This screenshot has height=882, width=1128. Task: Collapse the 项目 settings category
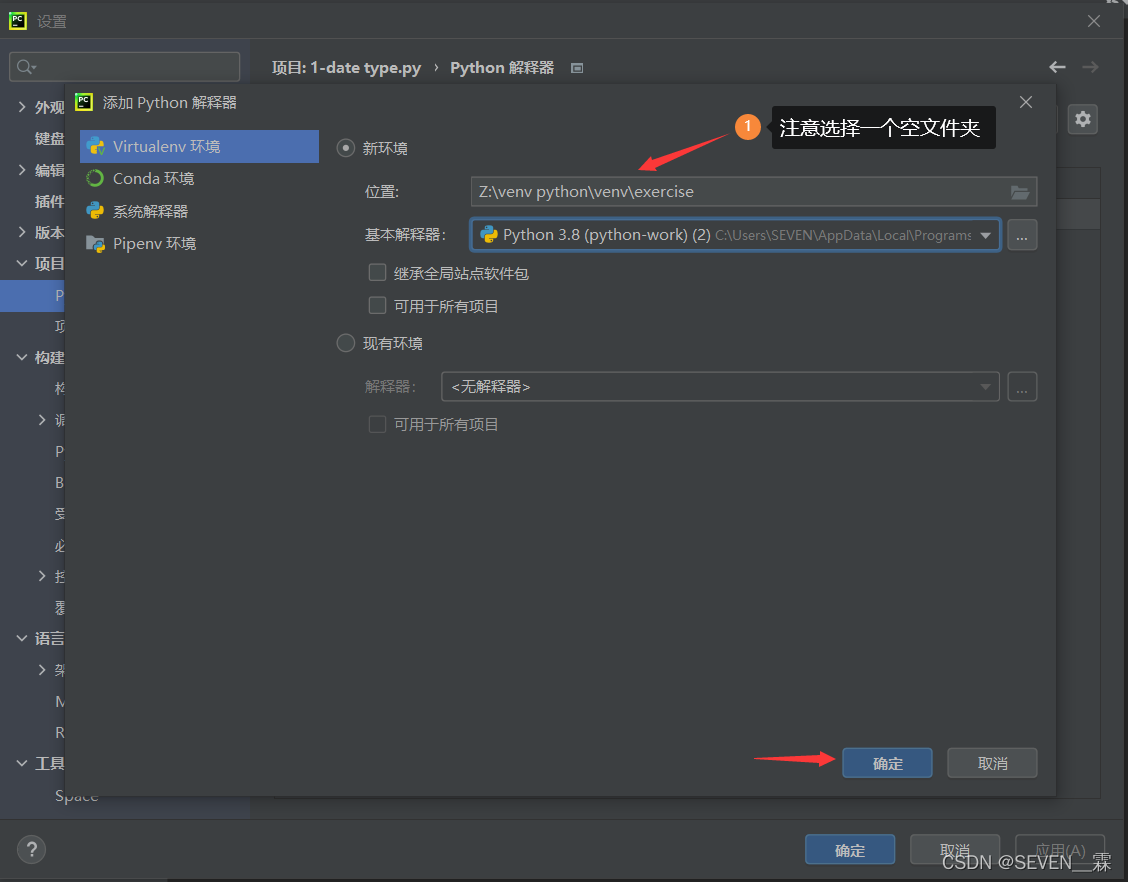coord(22,263)
